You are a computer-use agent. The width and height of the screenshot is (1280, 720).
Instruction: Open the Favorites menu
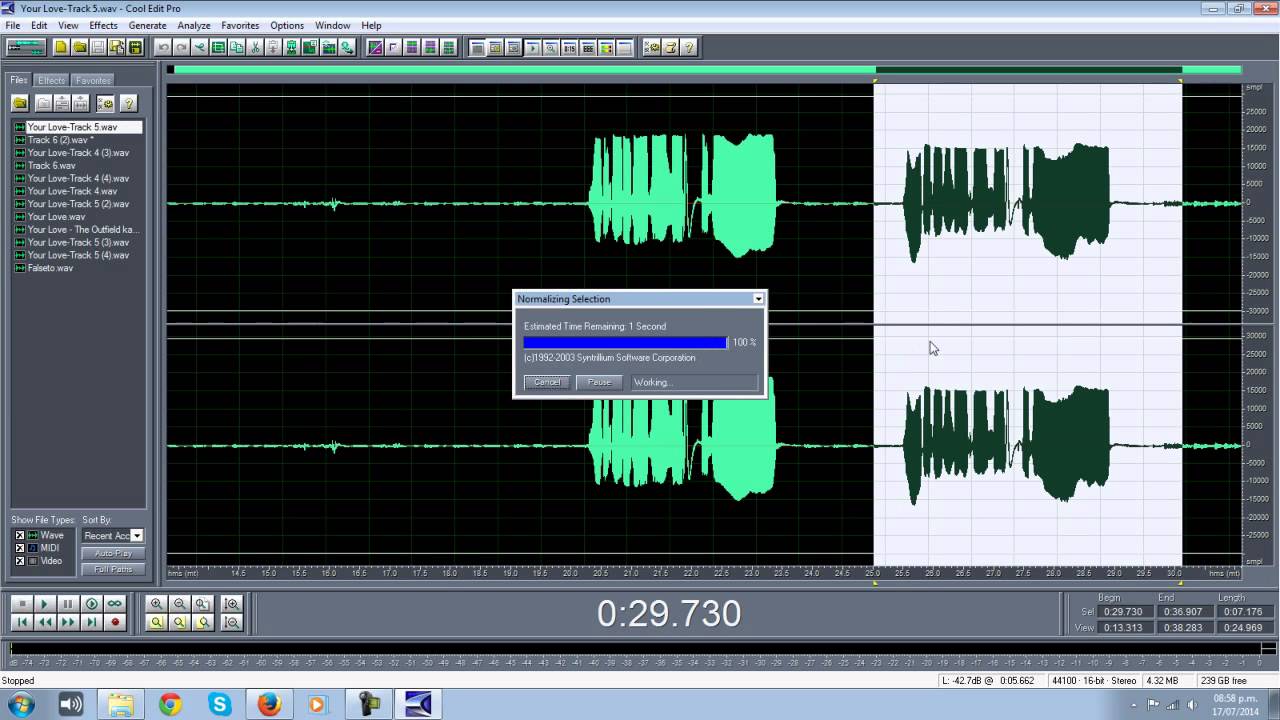(x=240, y=25)
